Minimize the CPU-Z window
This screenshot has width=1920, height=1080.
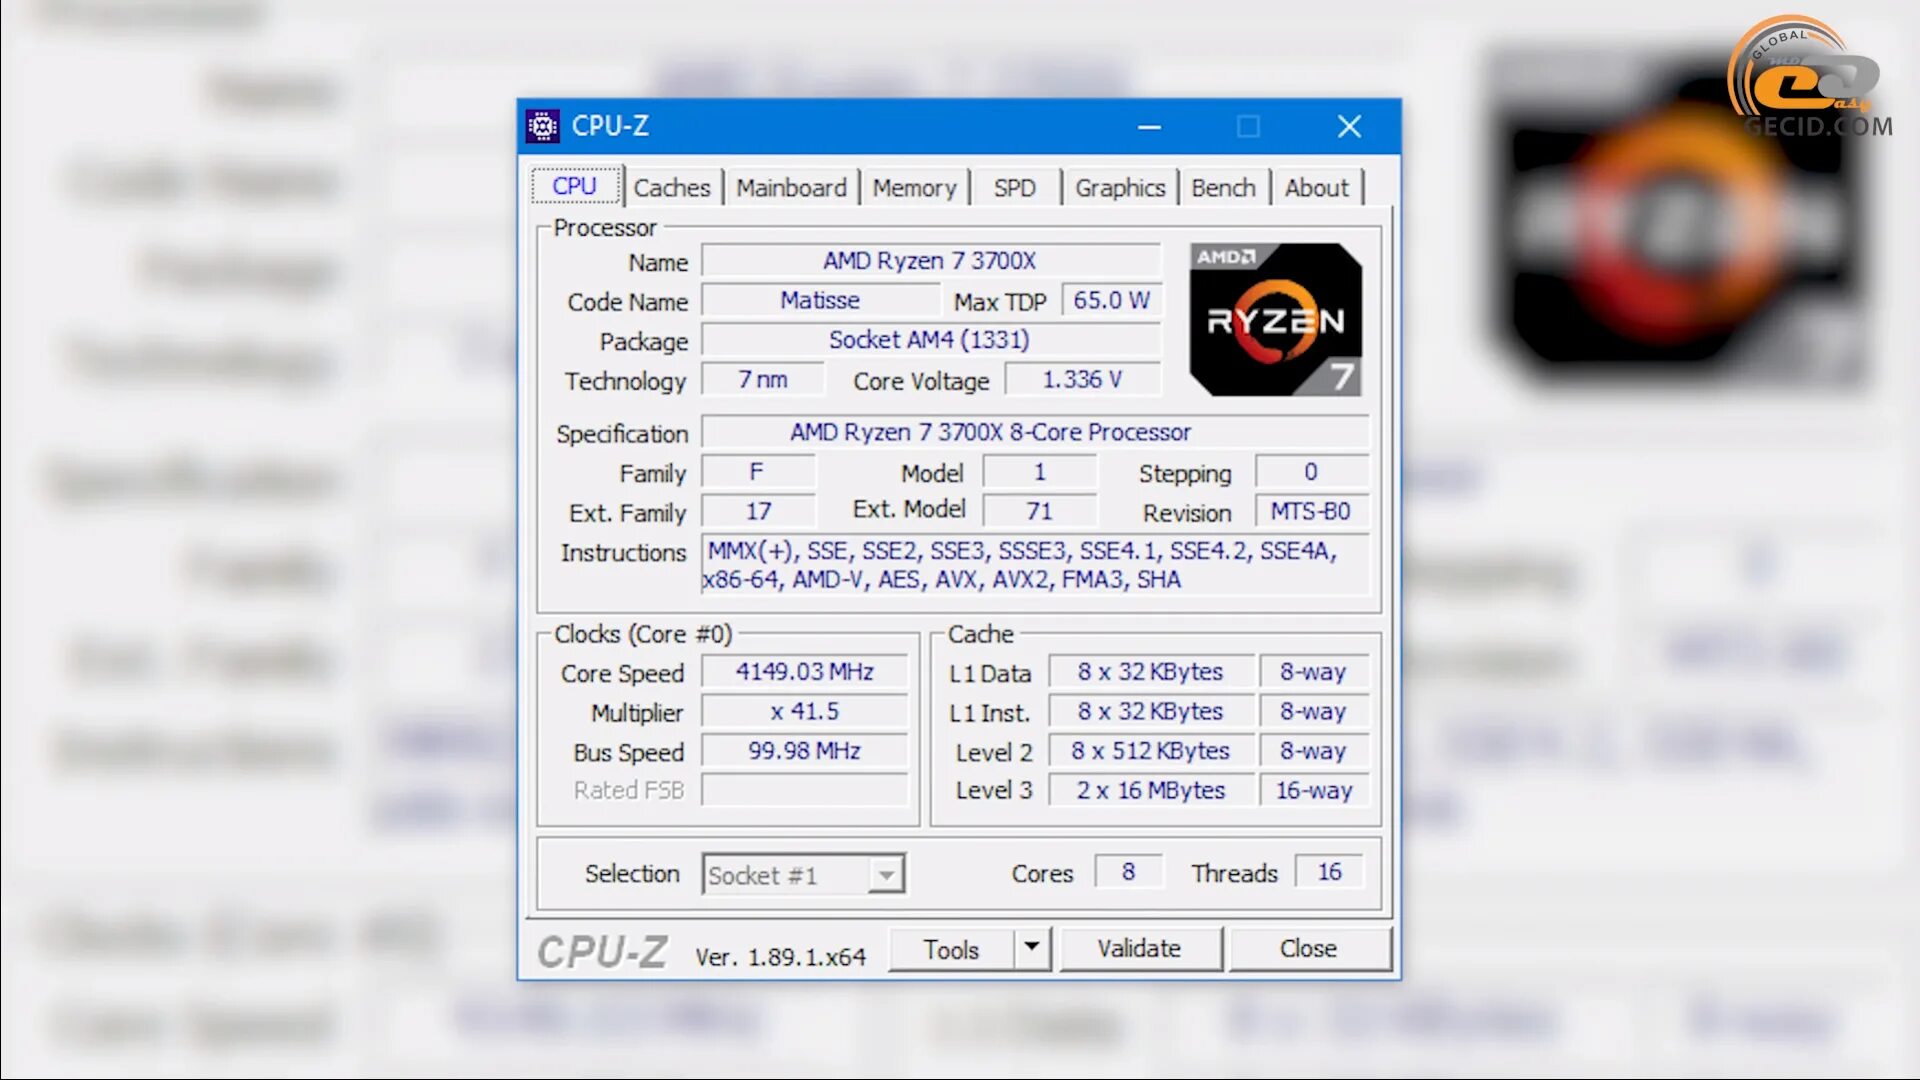click(x=1149, y=127)
